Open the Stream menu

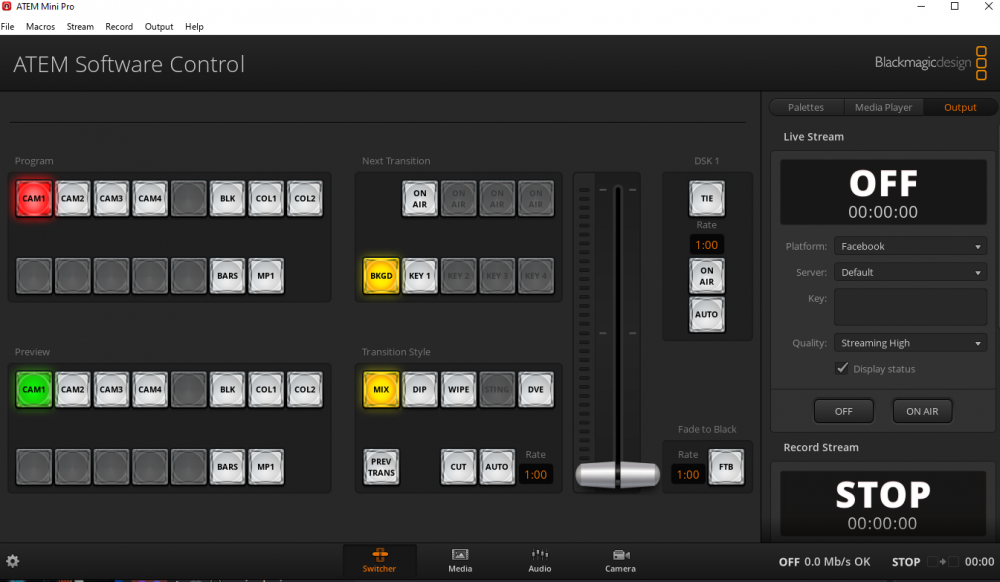click(80, 27)
